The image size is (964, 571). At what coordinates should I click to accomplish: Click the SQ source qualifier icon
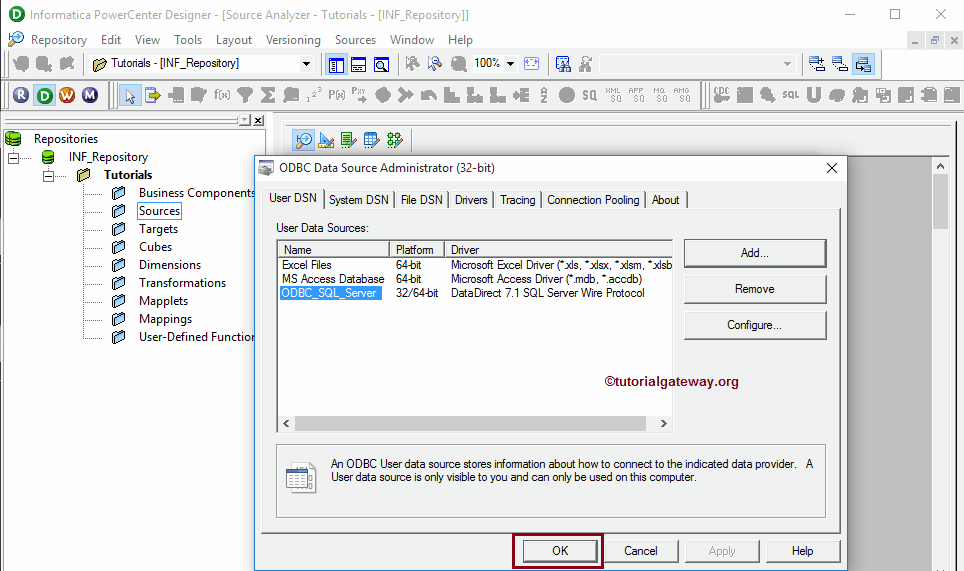coord(590,95)
